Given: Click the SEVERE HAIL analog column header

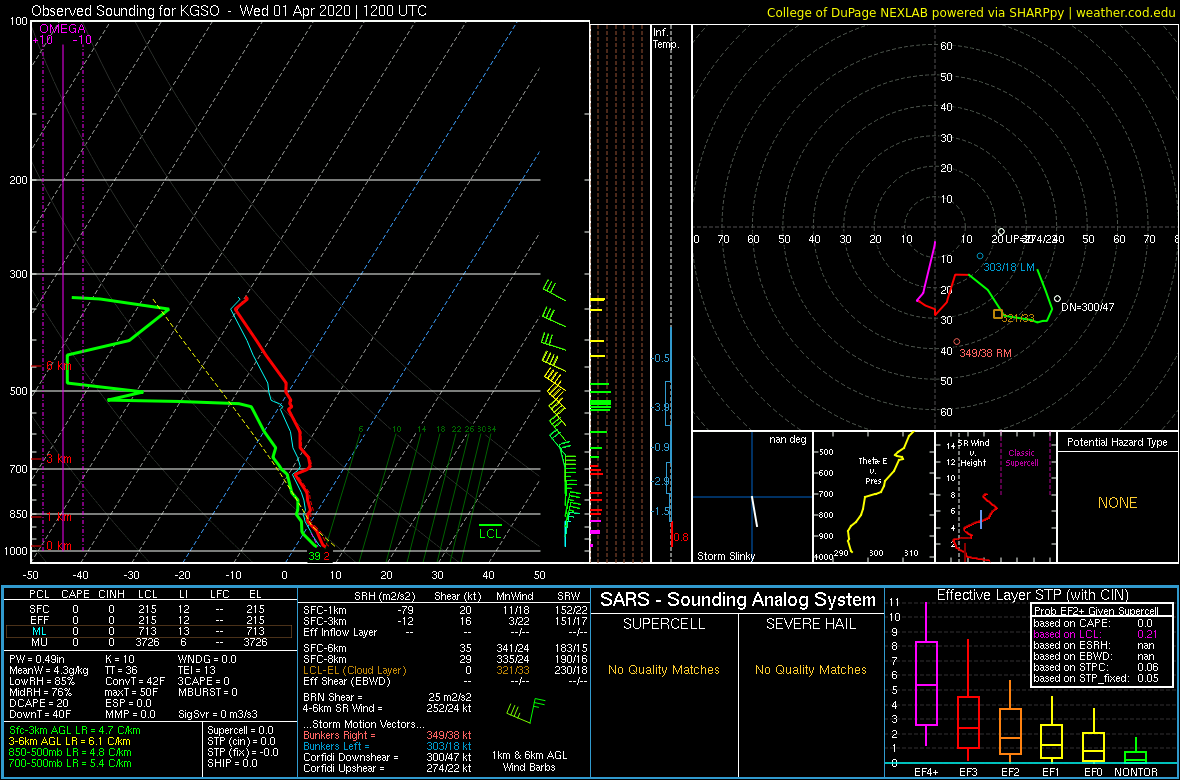Looking at the screenshot, I should tap(810, 624).
